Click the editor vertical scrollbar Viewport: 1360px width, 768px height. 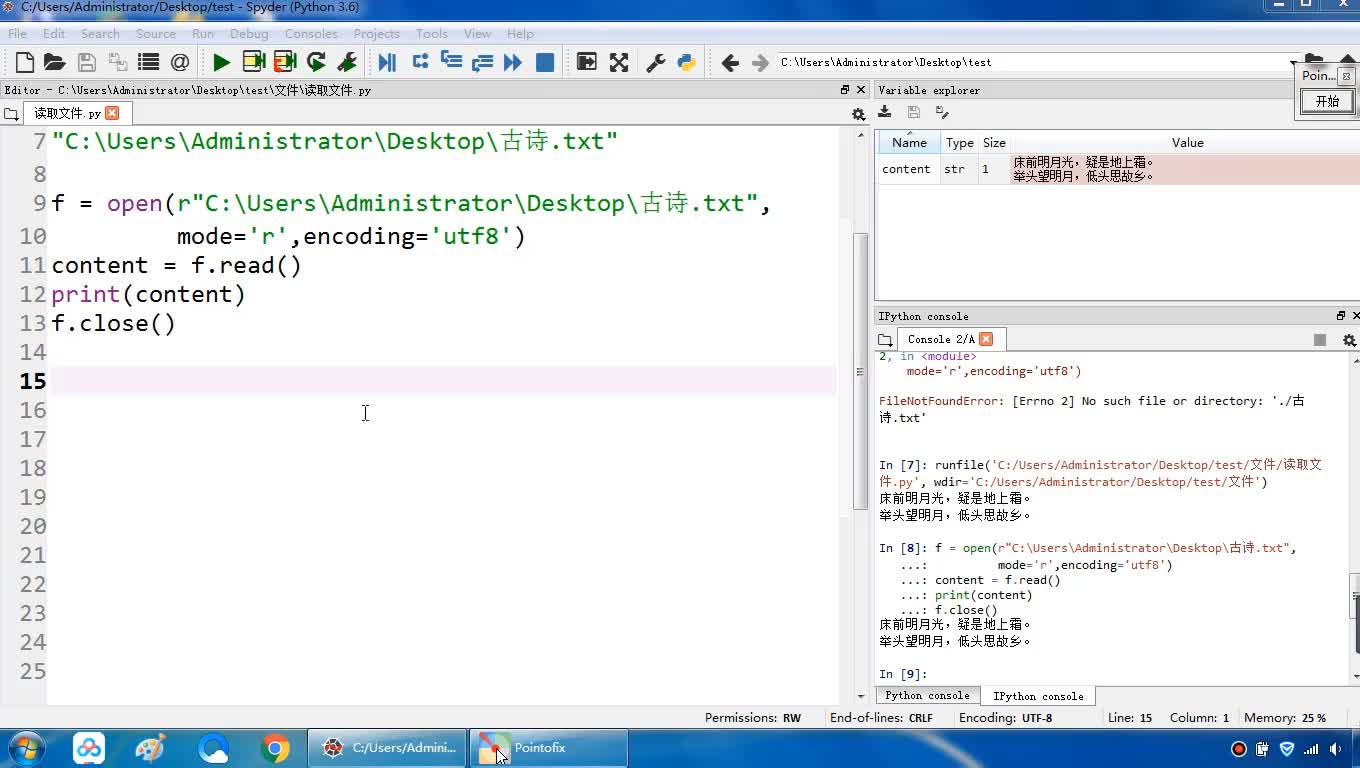860,370
